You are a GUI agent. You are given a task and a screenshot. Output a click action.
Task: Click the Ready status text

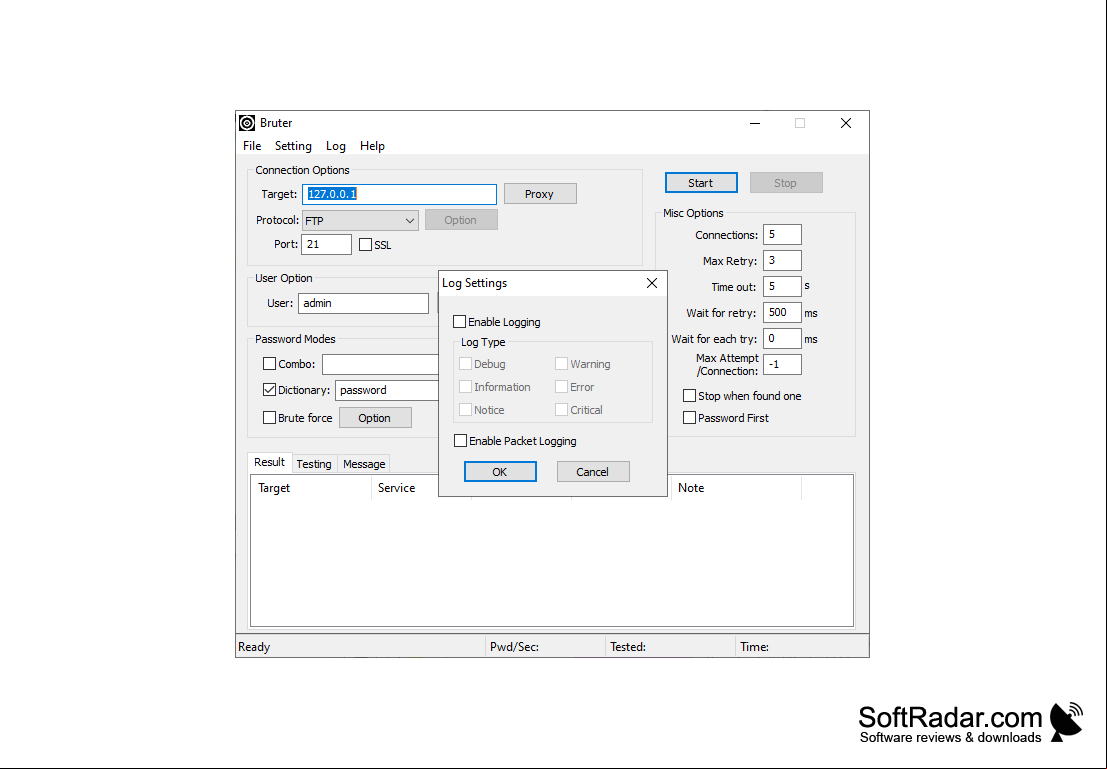pos(254,647)
